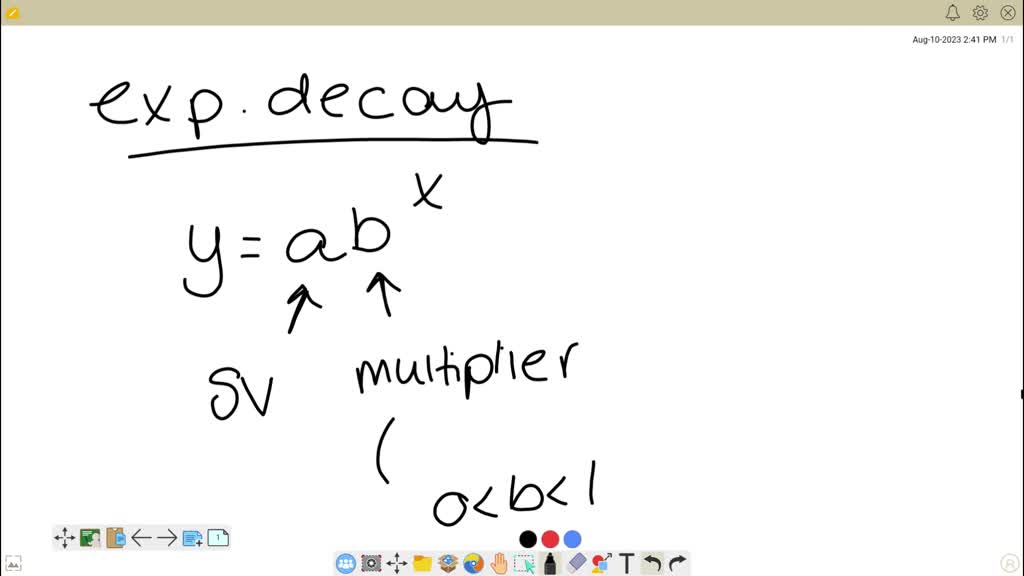Open the settings gear menu
1024x576 pixels.
pyautogui.click(x=980, y=12)
